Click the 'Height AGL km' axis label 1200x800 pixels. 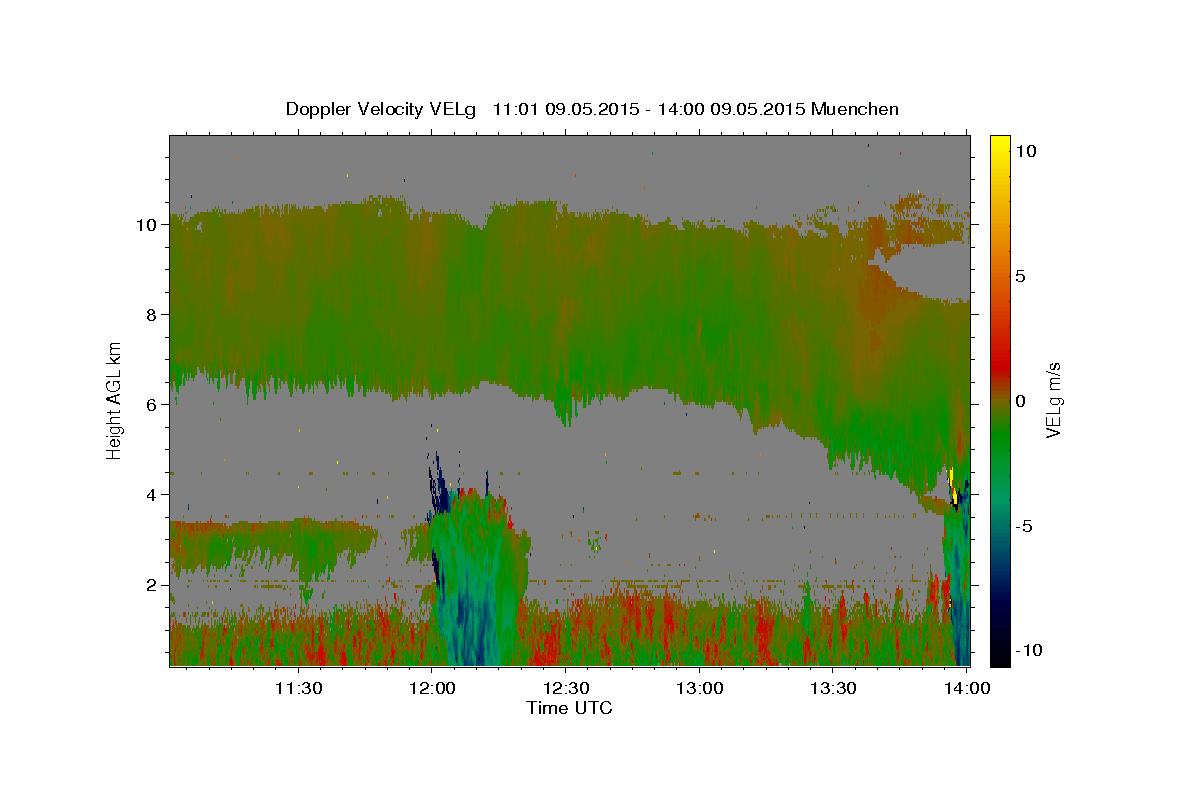115,400
